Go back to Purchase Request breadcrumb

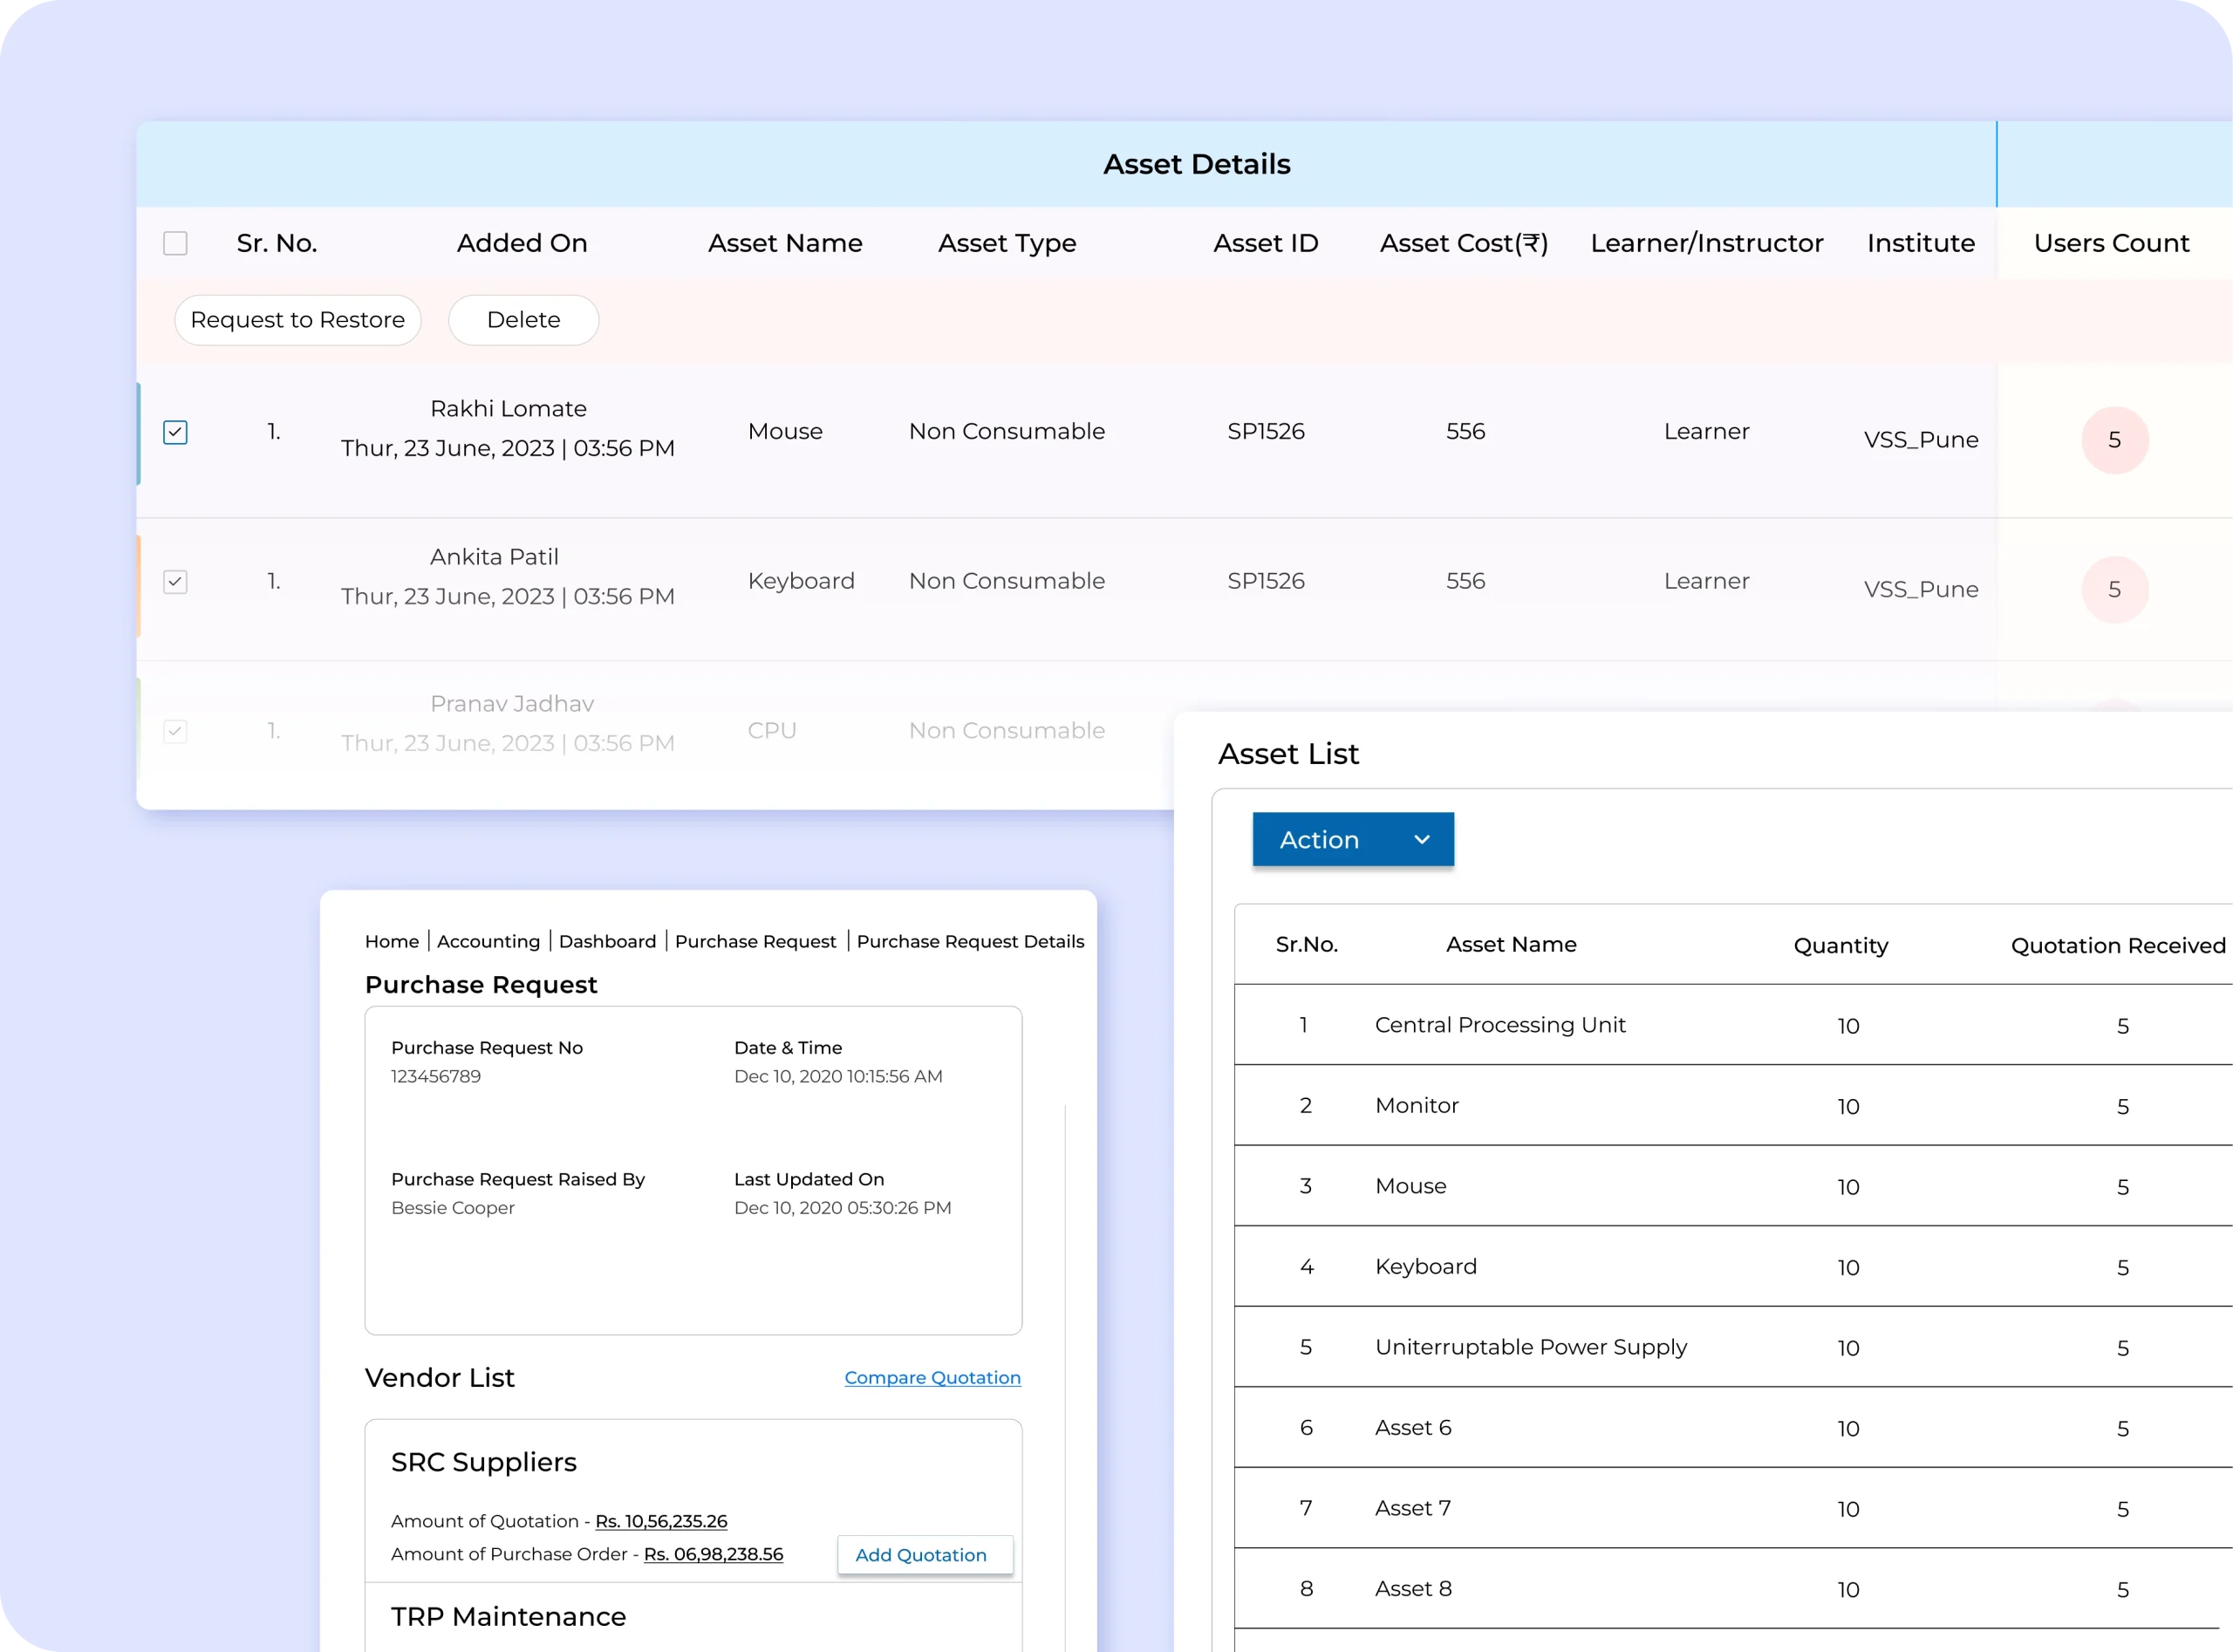(755, 941)
